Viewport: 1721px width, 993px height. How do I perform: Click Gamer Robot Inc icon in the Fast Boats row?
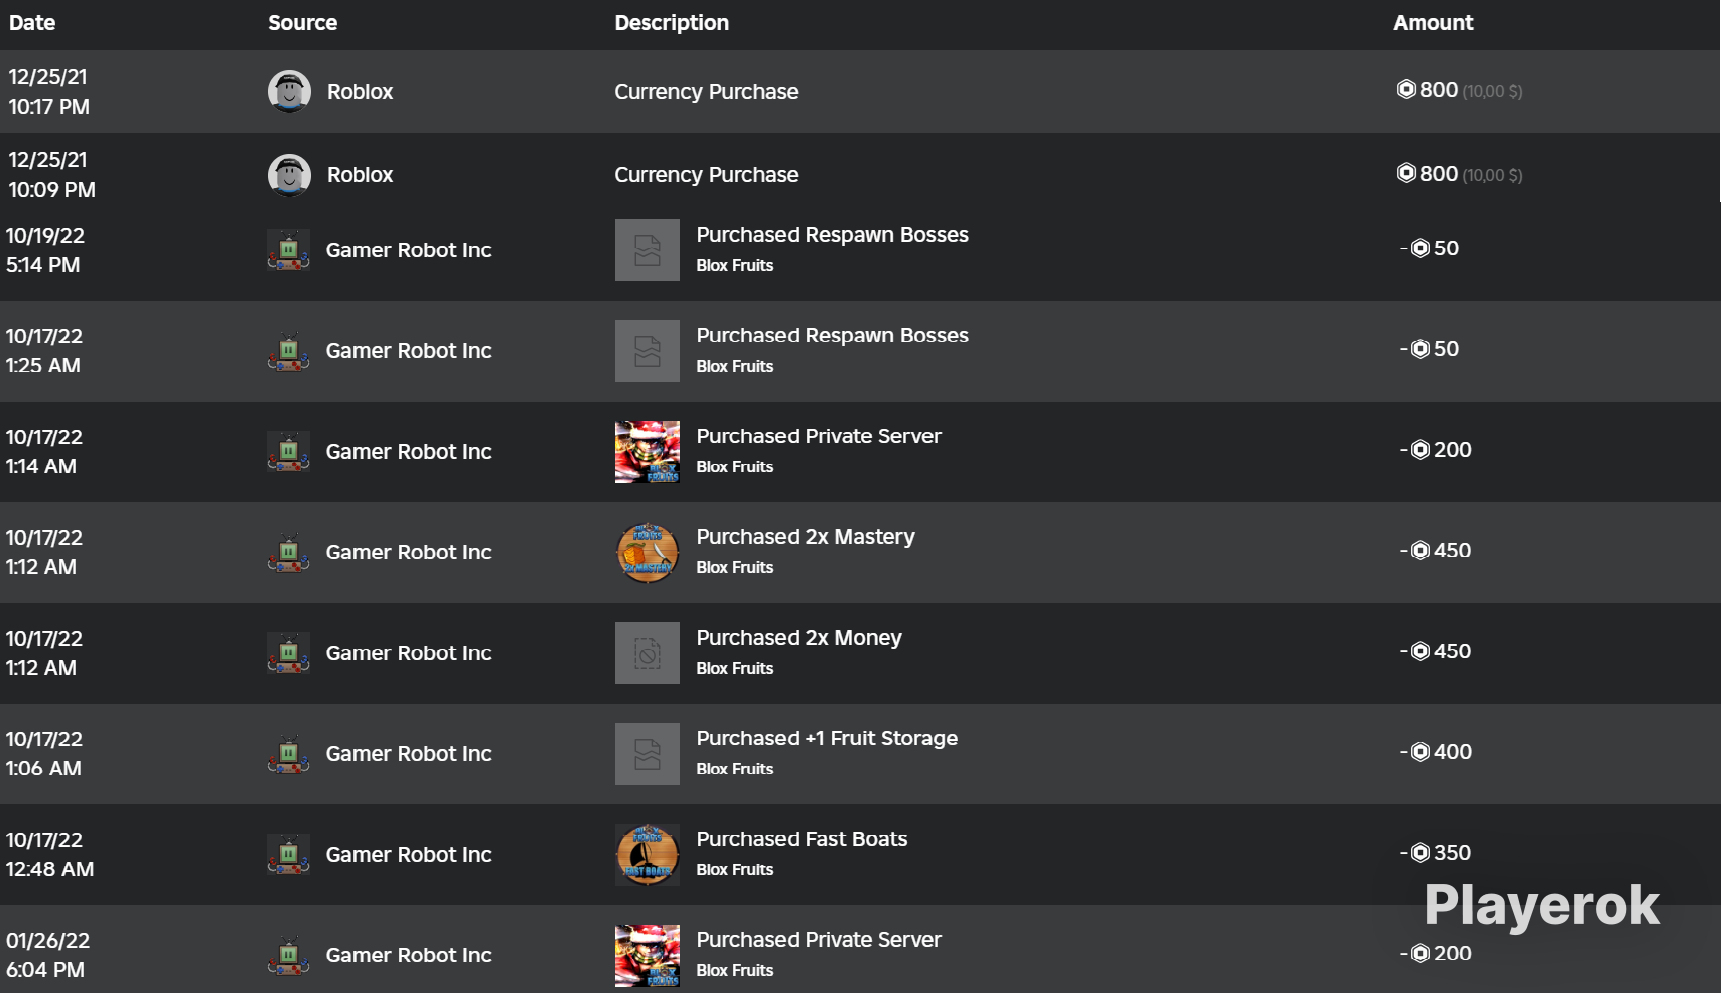[x=288, y=855]
